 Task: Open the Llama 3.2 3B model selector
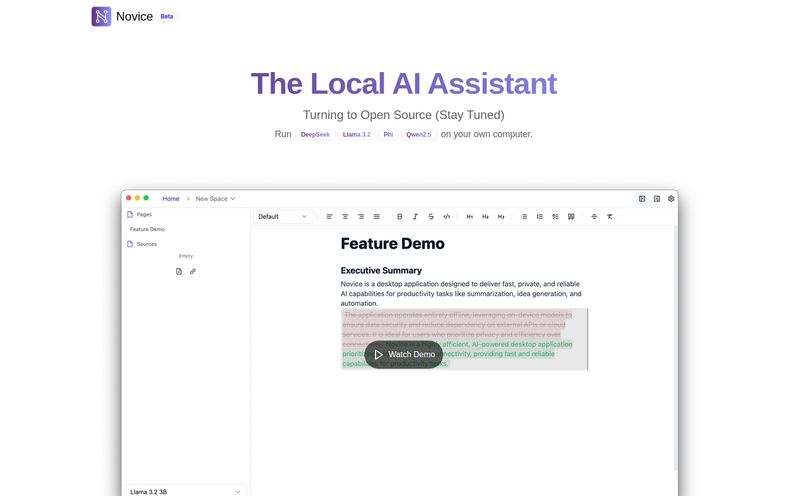[185, 491]
